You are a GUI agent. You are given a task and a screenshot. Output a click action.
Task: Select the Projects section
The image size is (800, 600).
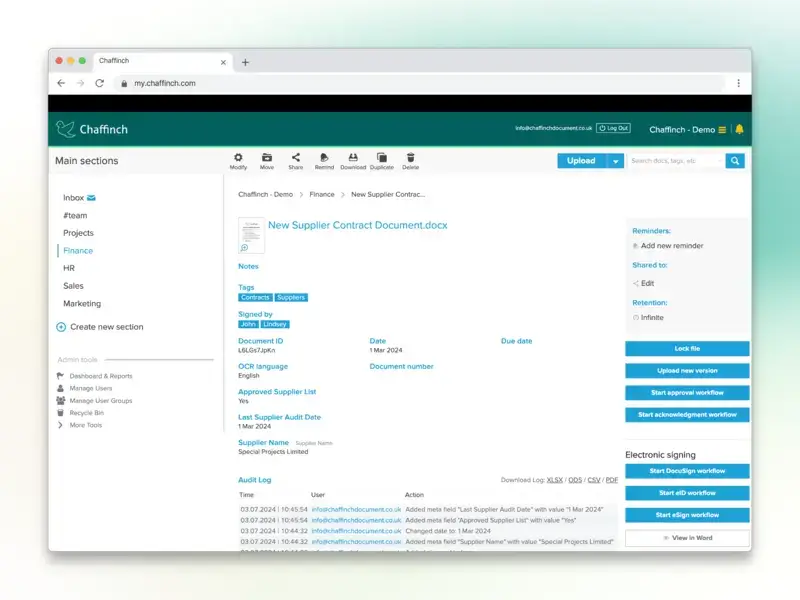click(79, 233)
